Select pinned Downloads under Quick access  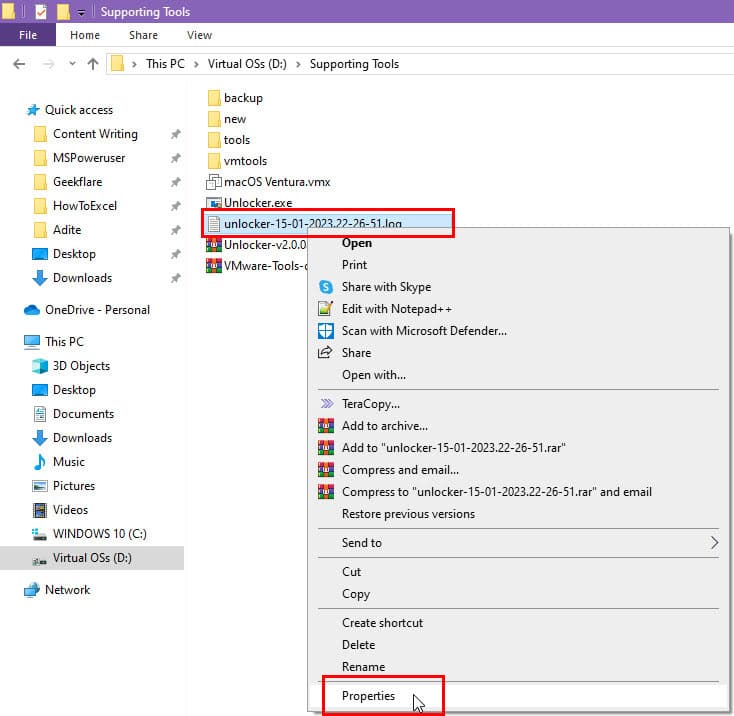pyautogui.click(x=82, y=278)
